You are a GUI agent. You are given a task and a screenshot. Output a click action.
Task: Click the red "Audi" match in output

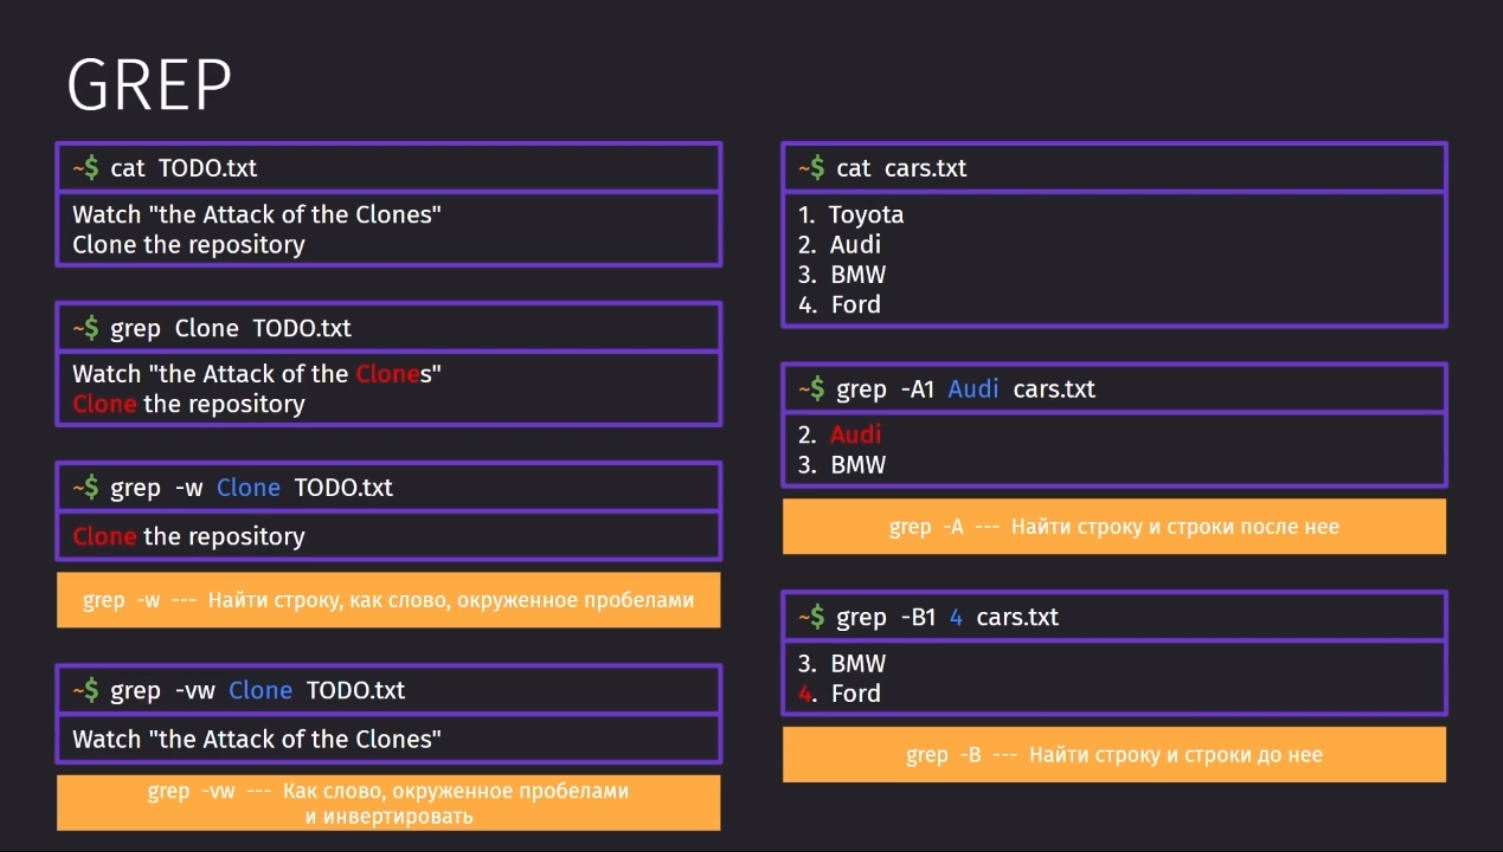[856, 434]
